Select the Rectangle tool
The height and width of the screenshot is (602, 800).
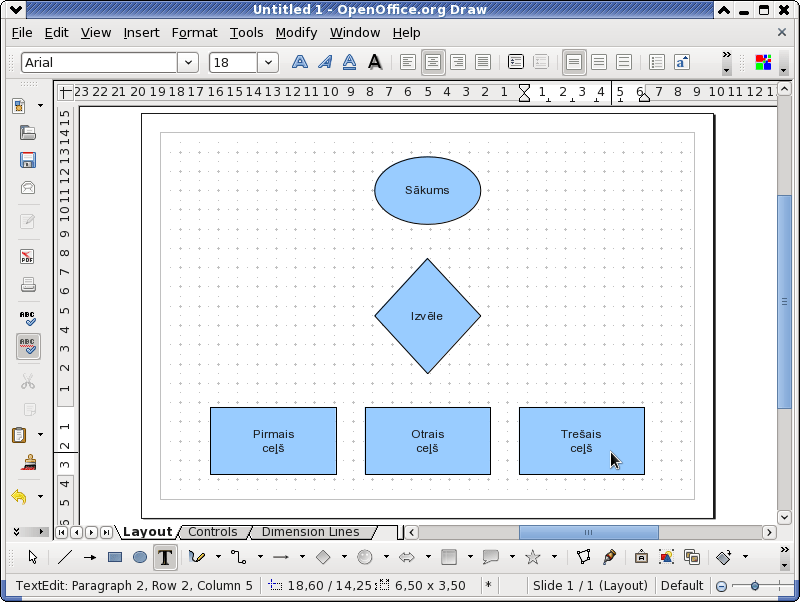pyautogui.click(x=115, y=557)
